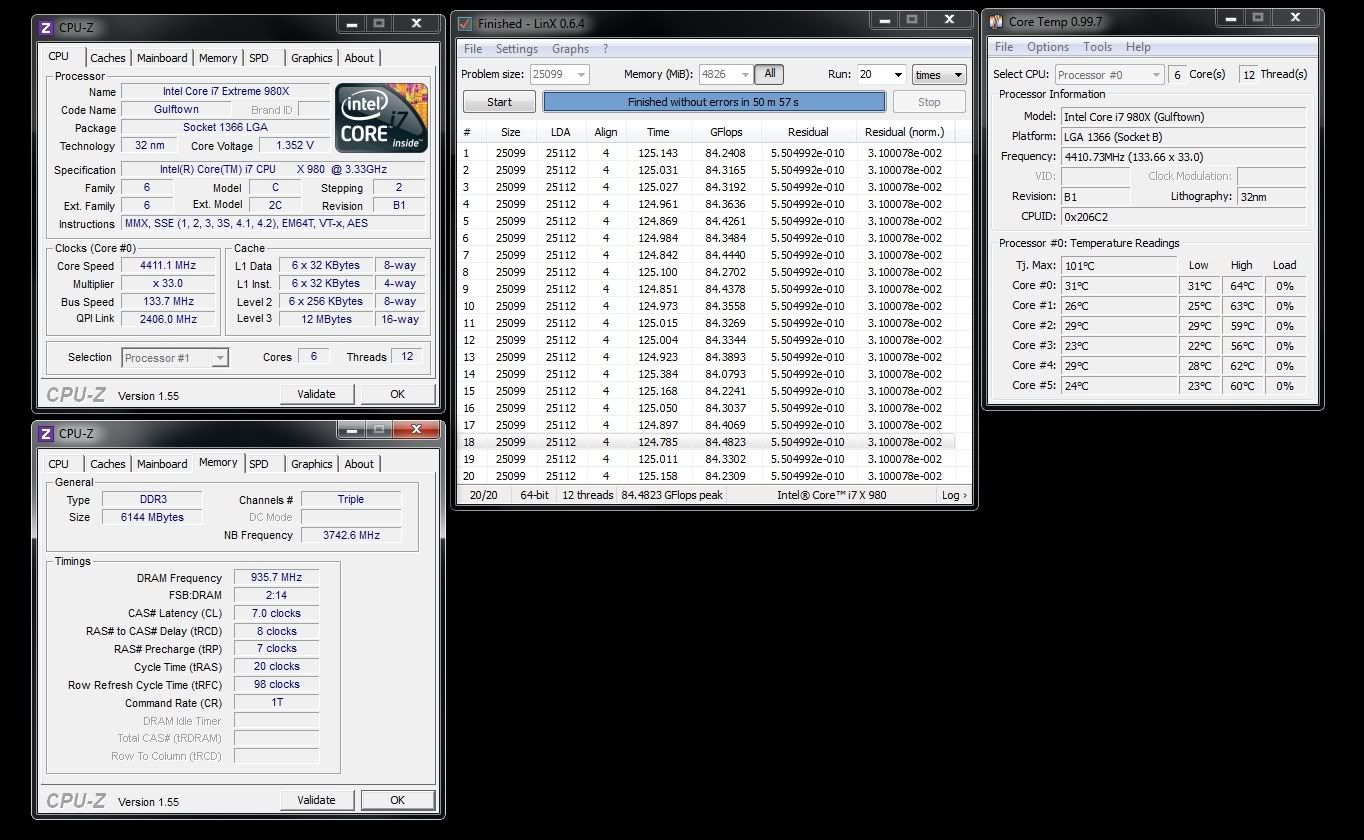The image size is (1364, 840).
Task: Click the Tj. Max 101°C field in Core Temp
Action: (1118, 266)
